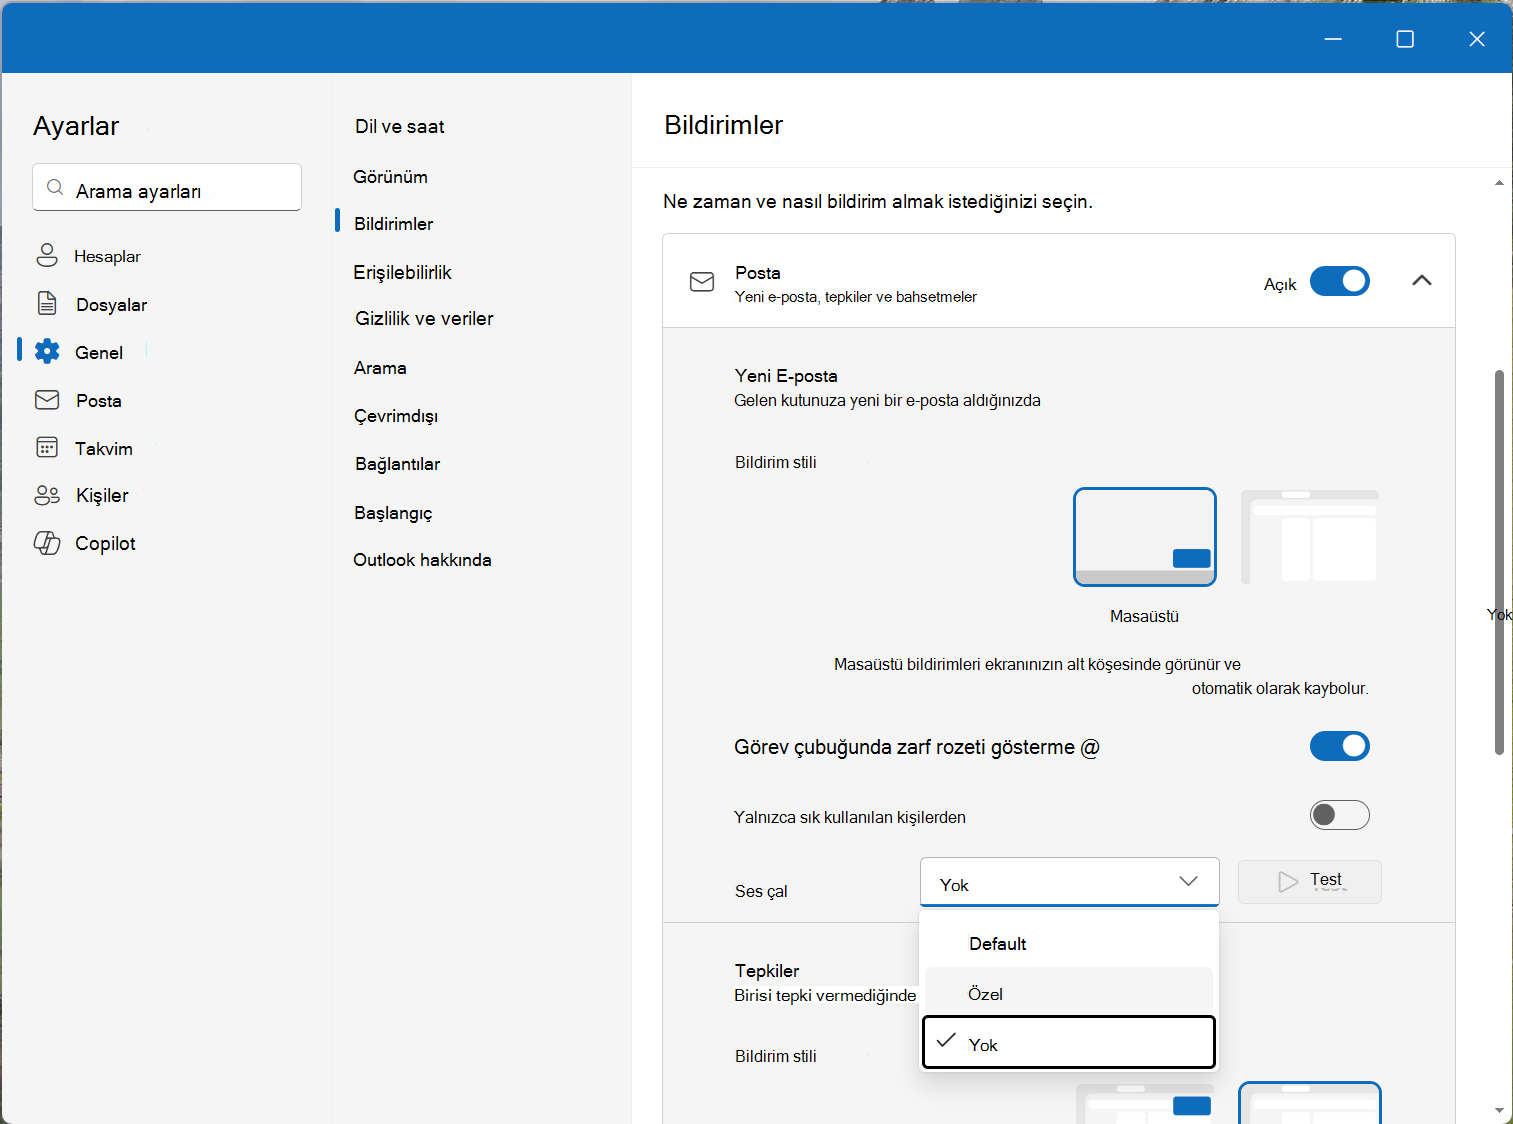Viewport: 1513px width, 1124px height.
Task: Click the Copilot icon
Action: pyautogui.click(x=47, y=543)
